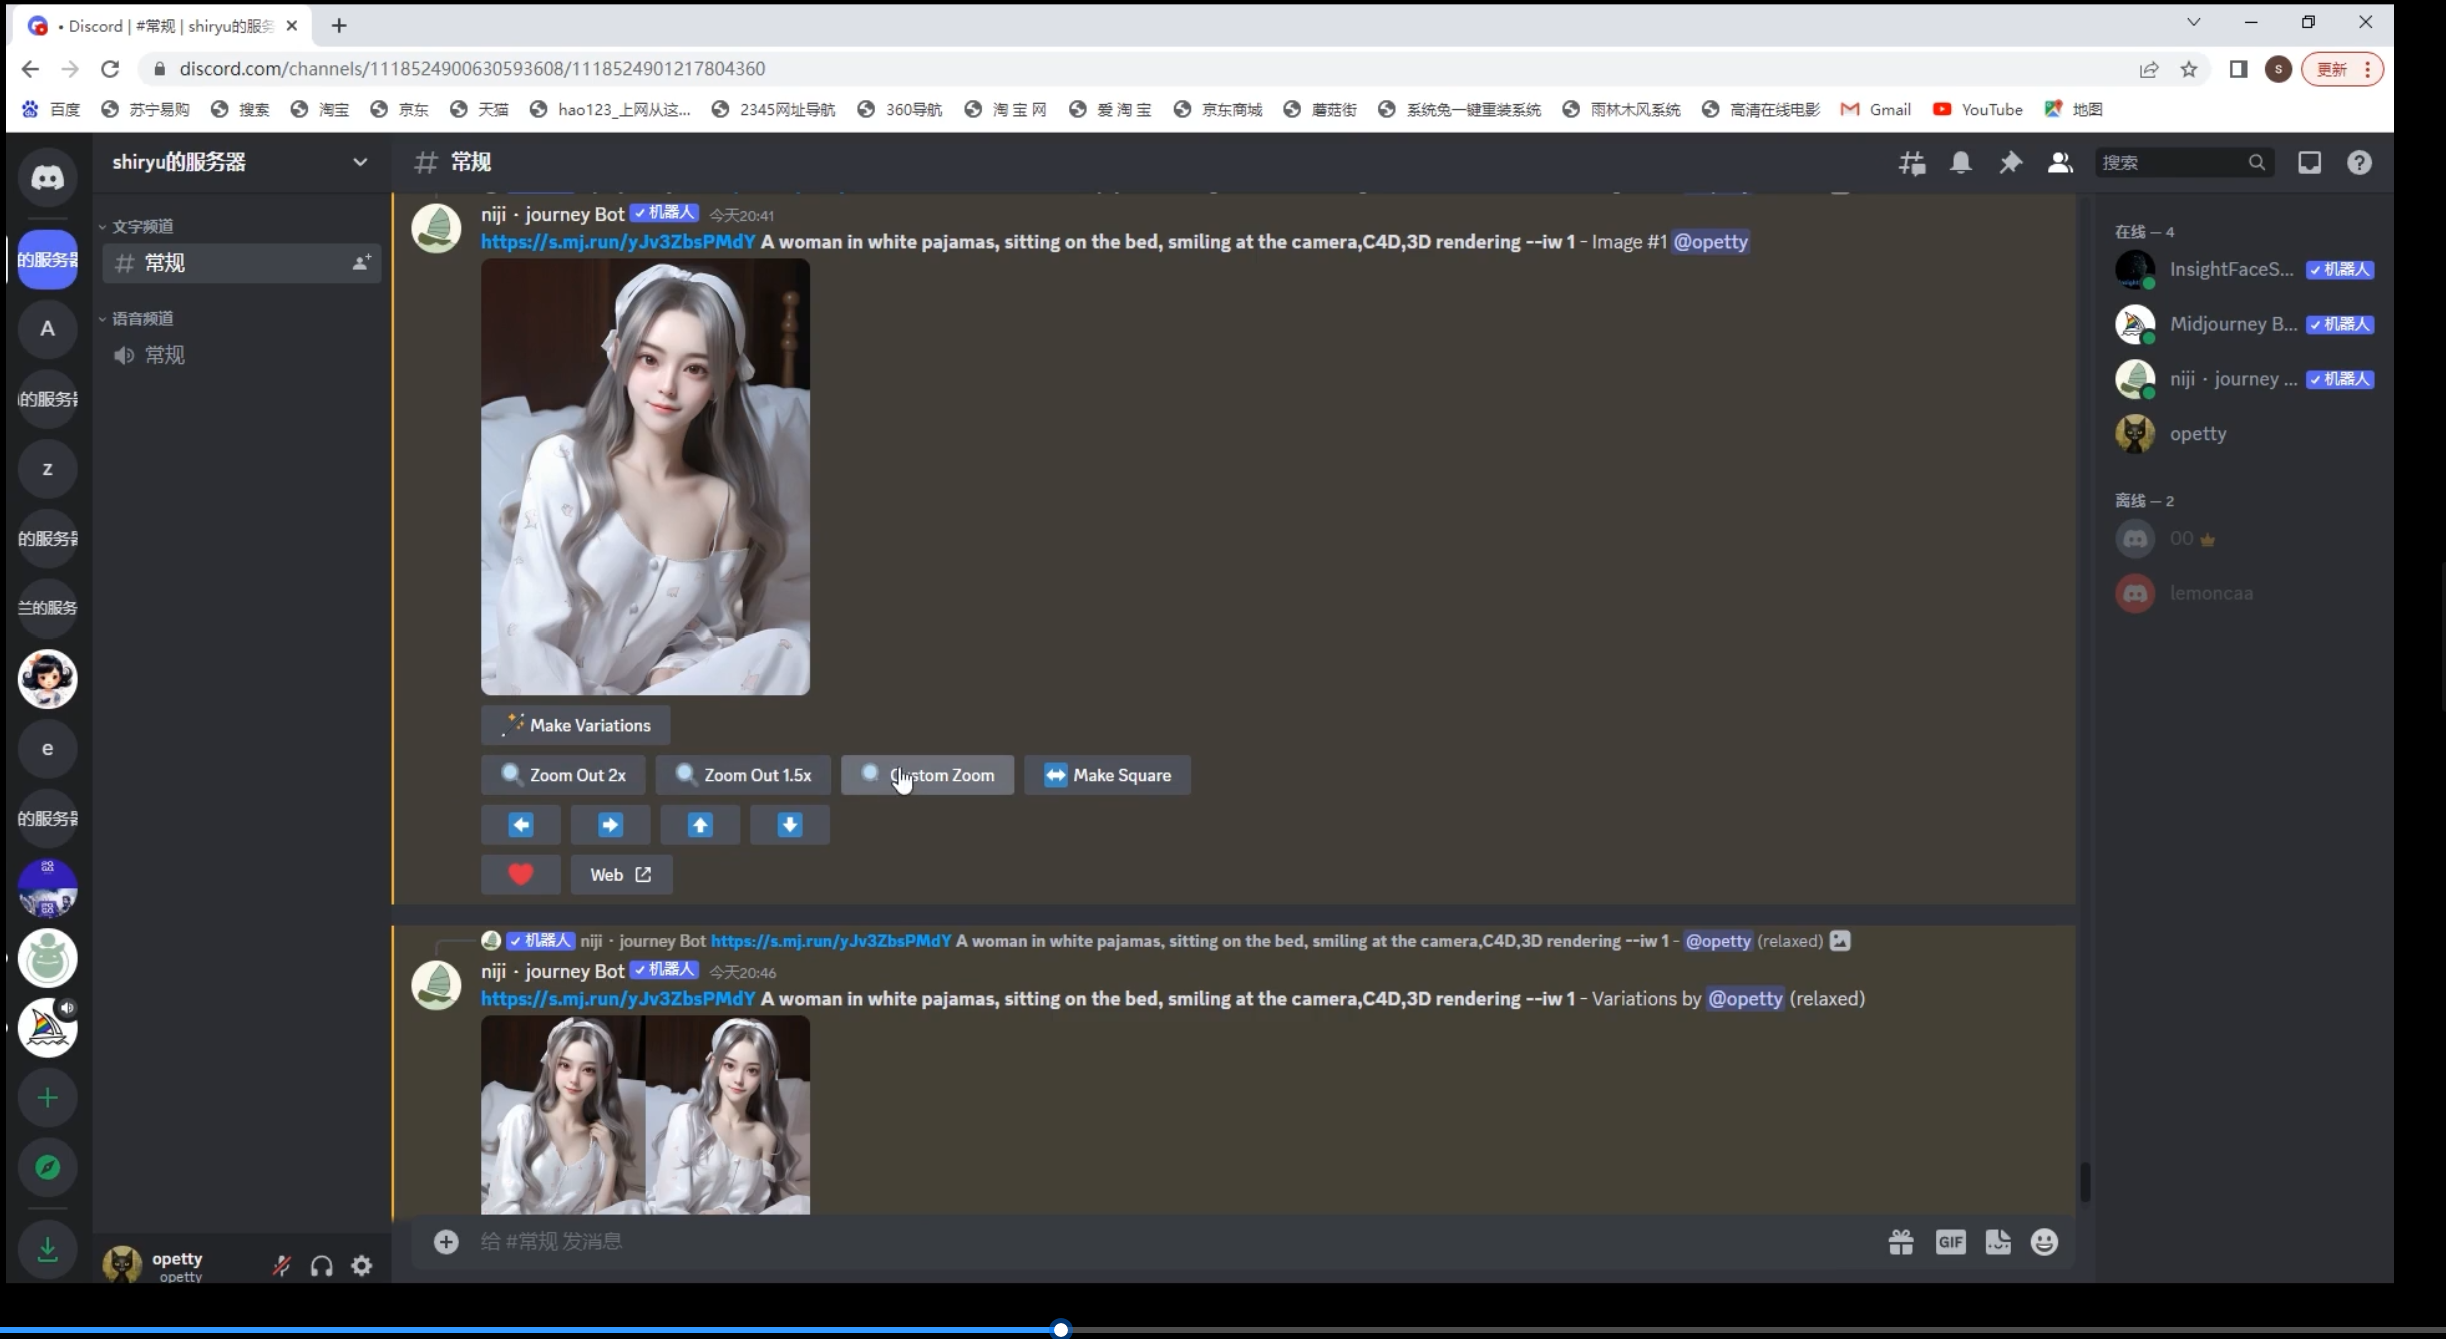This screenshot has width=2446, height=1339.
Task: Unmute the microphone
Action: (x=282, y=1266)
